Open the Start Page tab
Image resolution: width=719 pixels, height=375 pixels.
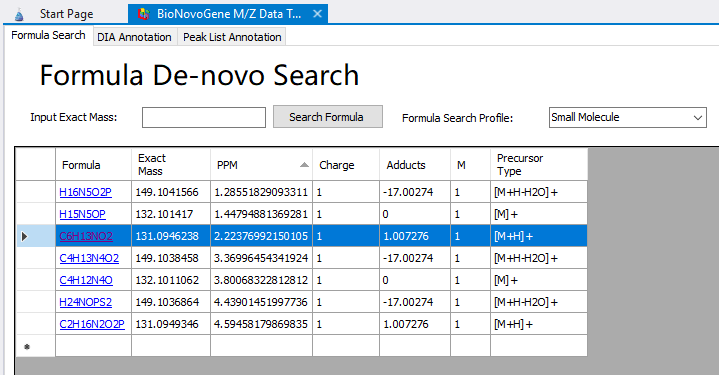click(x=66, y=14)
